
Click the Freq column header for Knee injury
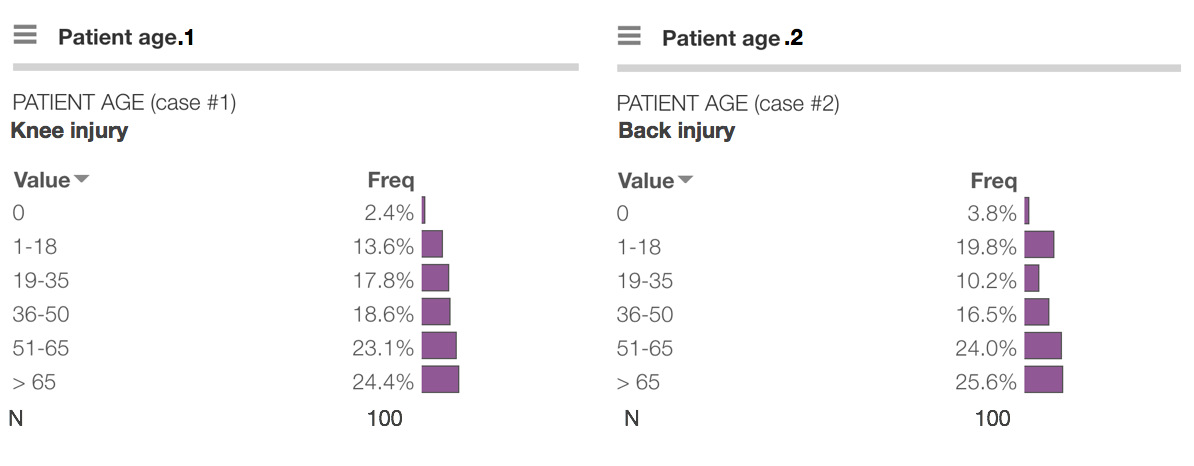point(390,181)
